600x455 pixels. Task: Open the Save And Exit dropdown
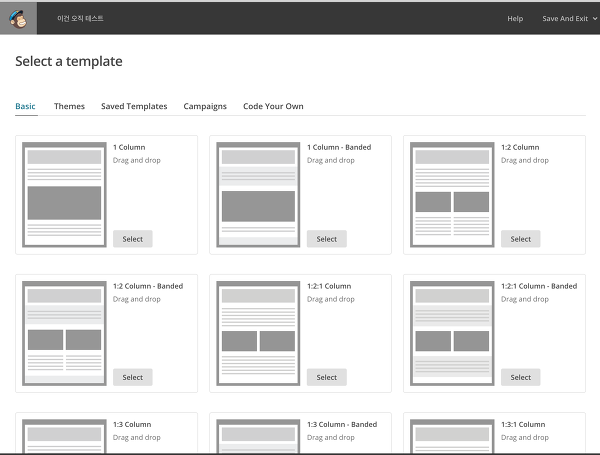tap(569, 18)
